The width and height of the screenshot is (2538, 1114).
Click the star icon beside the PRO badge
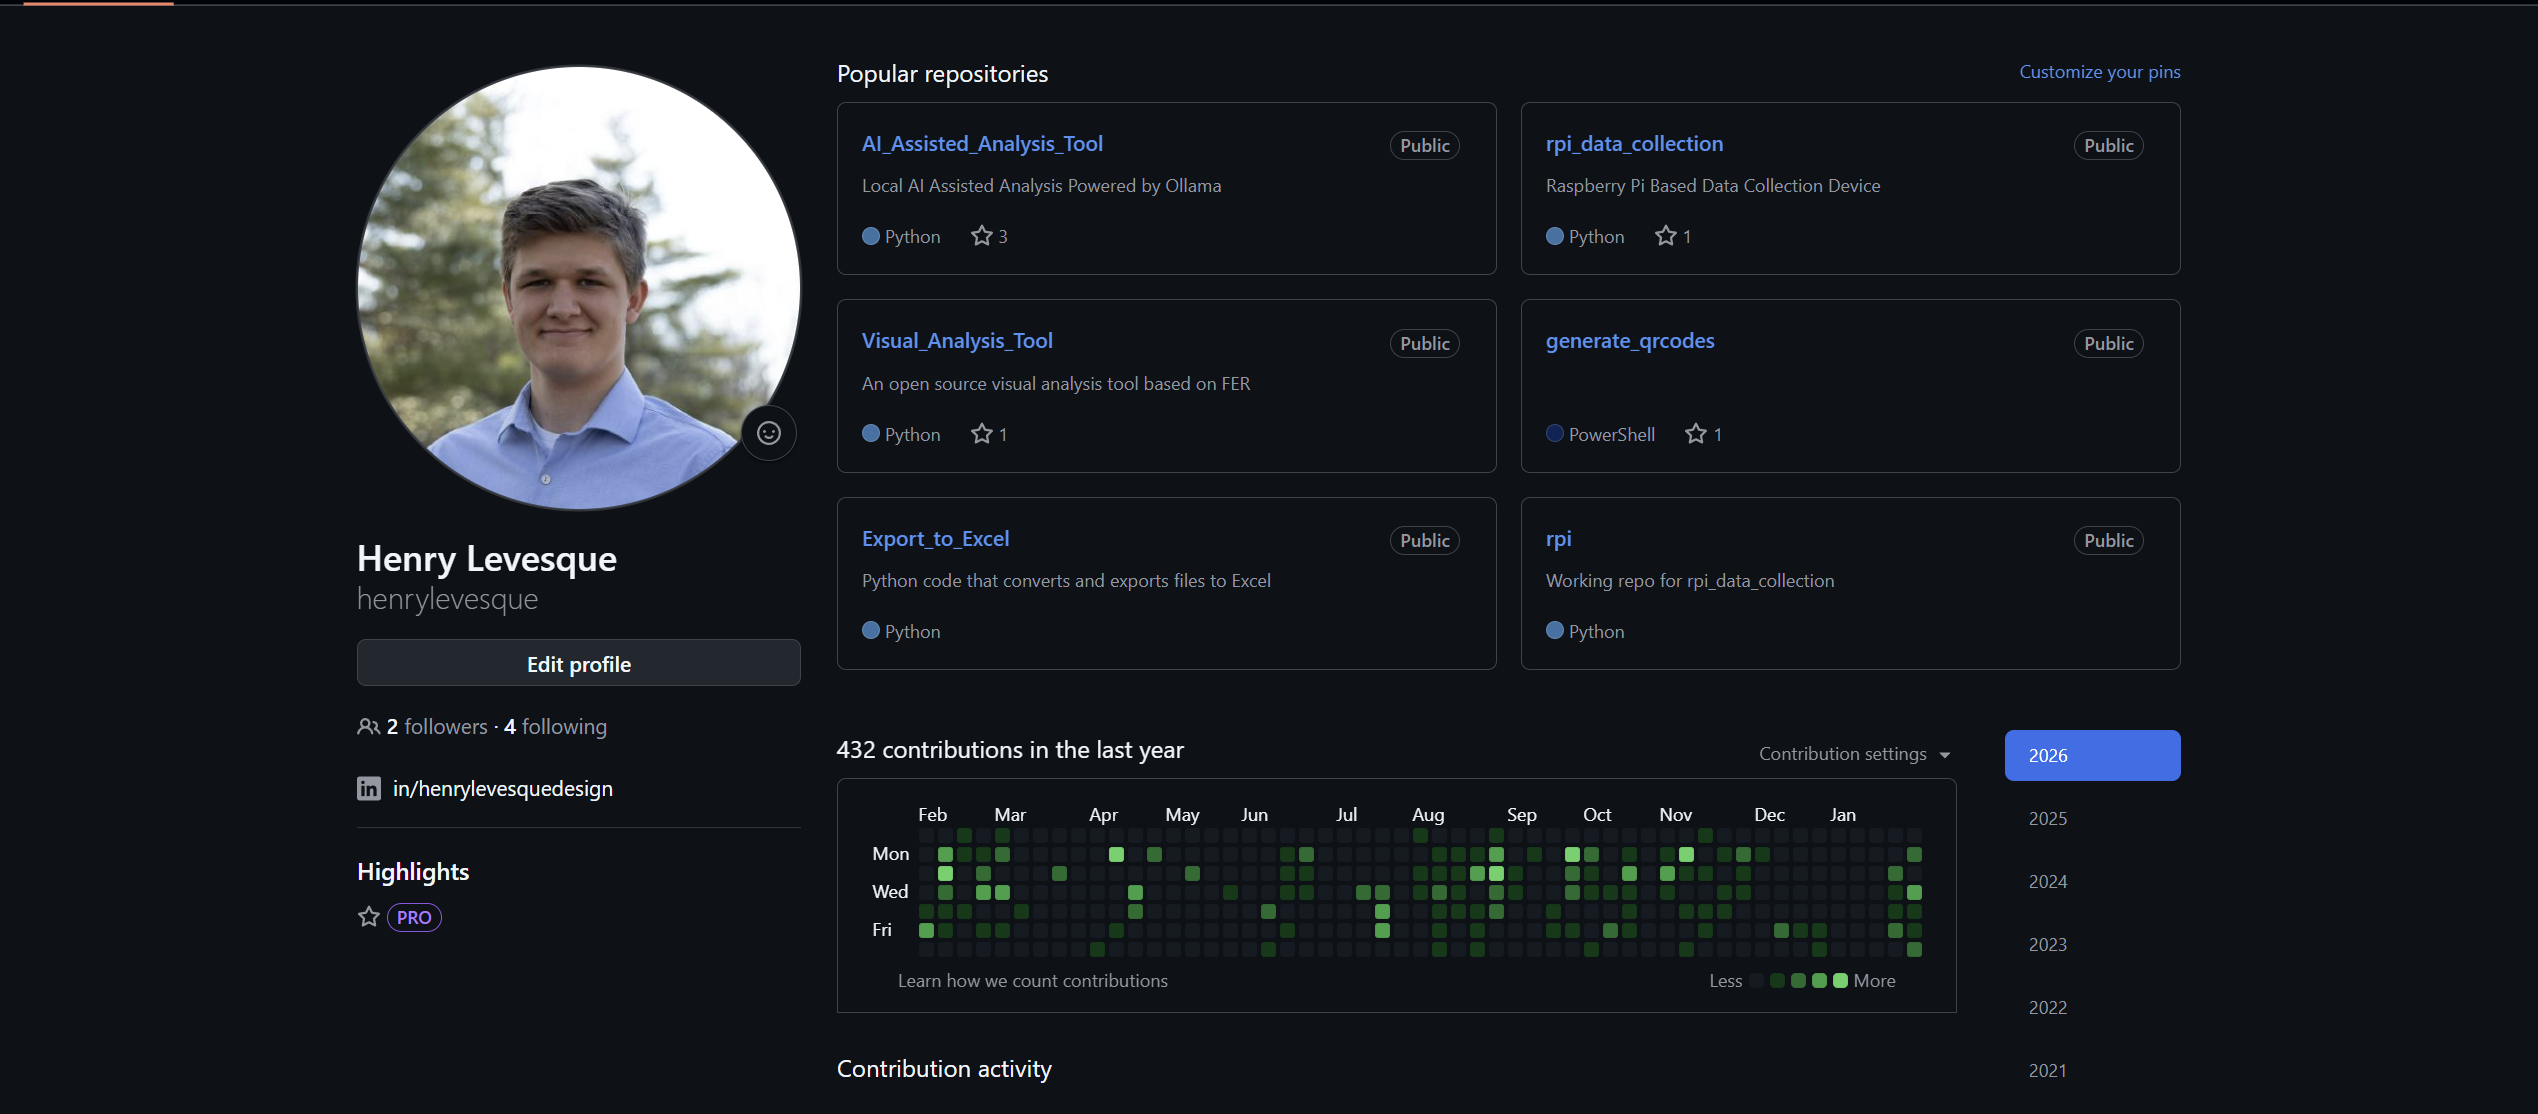368,917
